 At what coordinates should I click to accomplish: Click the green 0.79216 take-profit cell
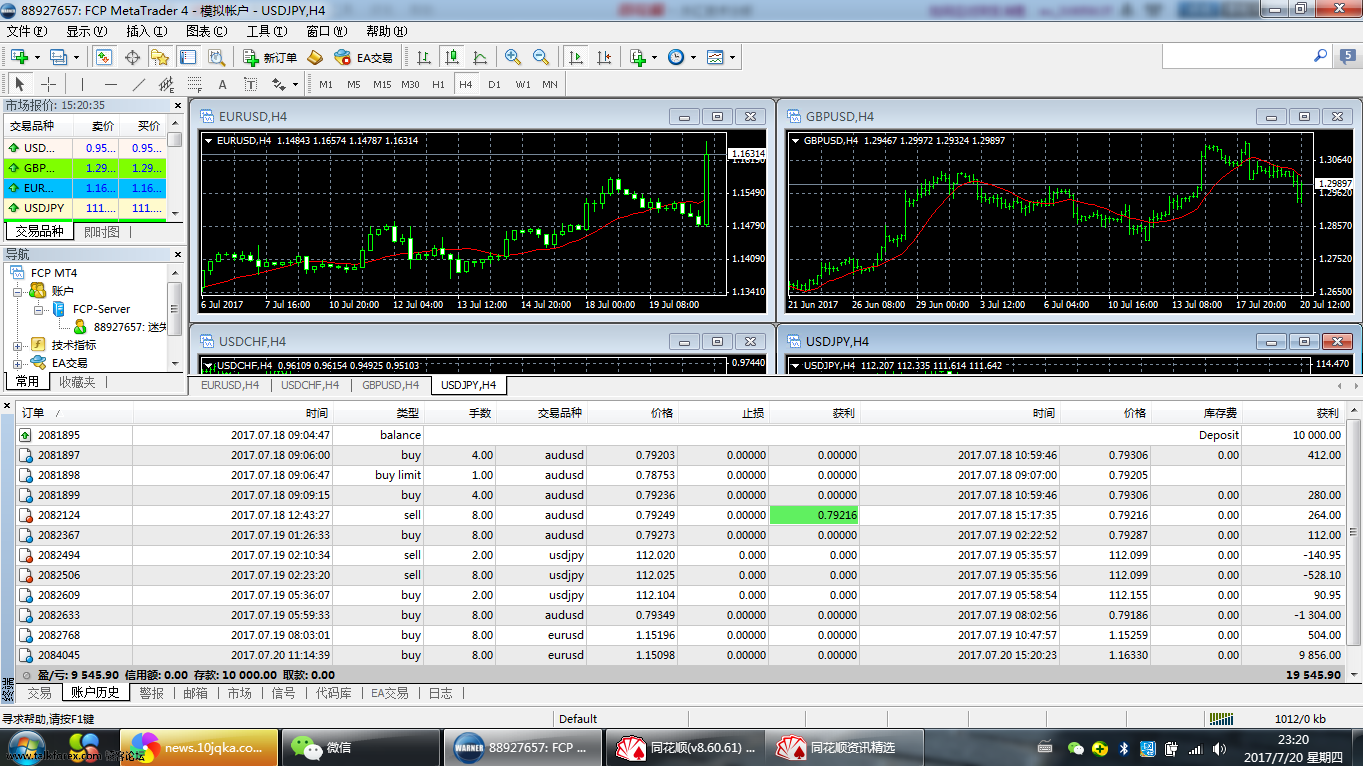click(x=815, y=515)
